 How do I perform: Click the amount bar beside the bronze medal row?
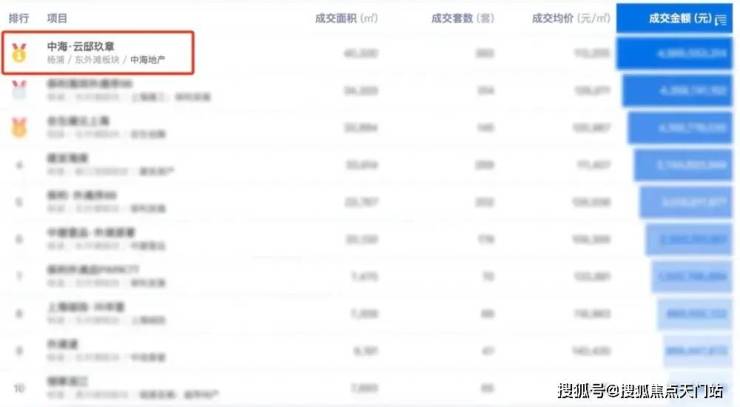[x=680, y=127]
